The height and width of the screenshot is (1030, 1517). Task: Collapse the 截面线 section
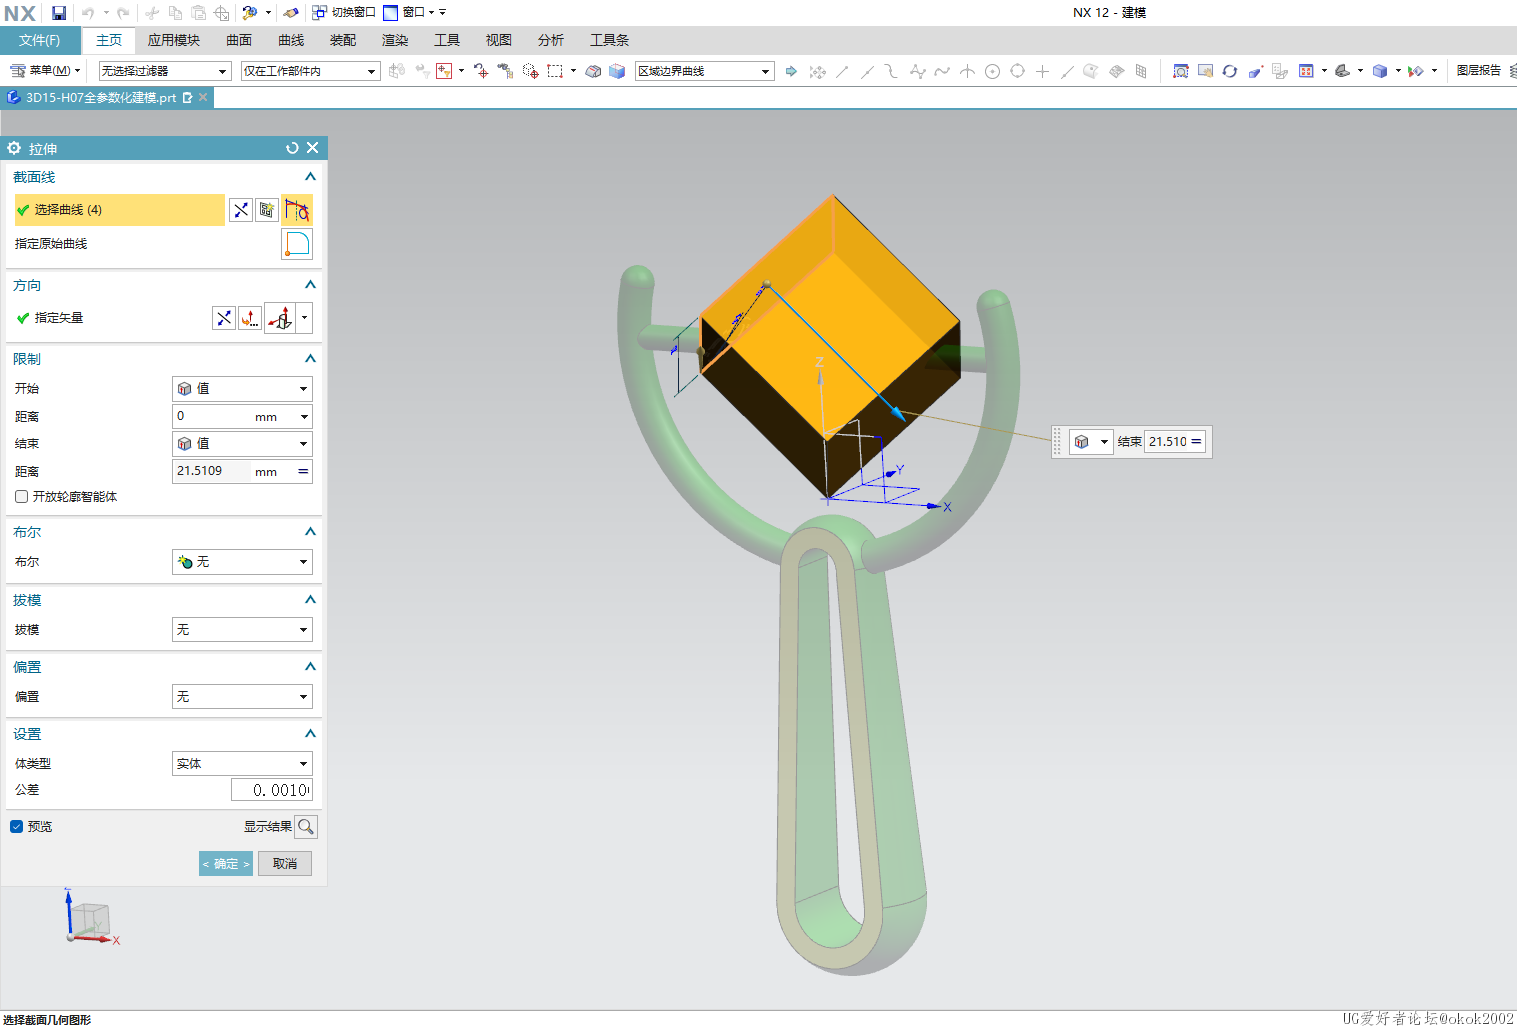pos(310,177)
